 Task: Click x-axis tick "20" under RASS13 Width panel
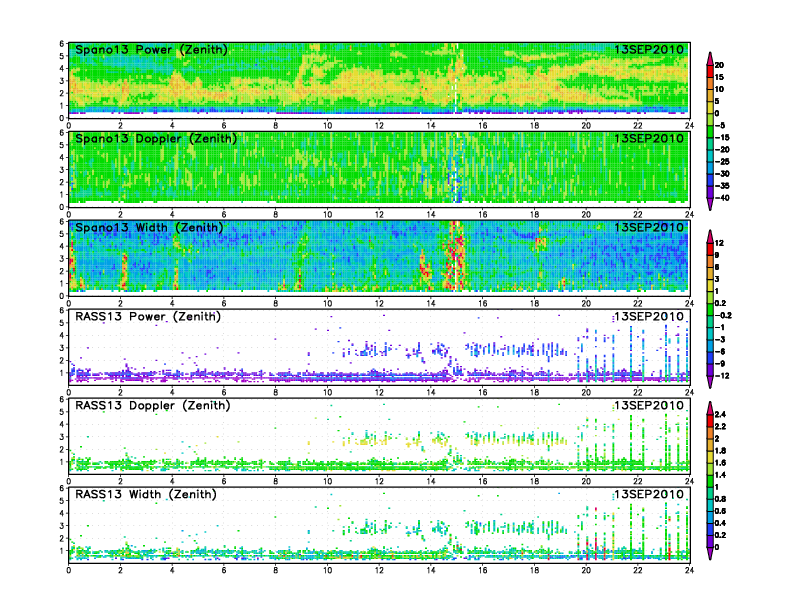tap(586, 570)
